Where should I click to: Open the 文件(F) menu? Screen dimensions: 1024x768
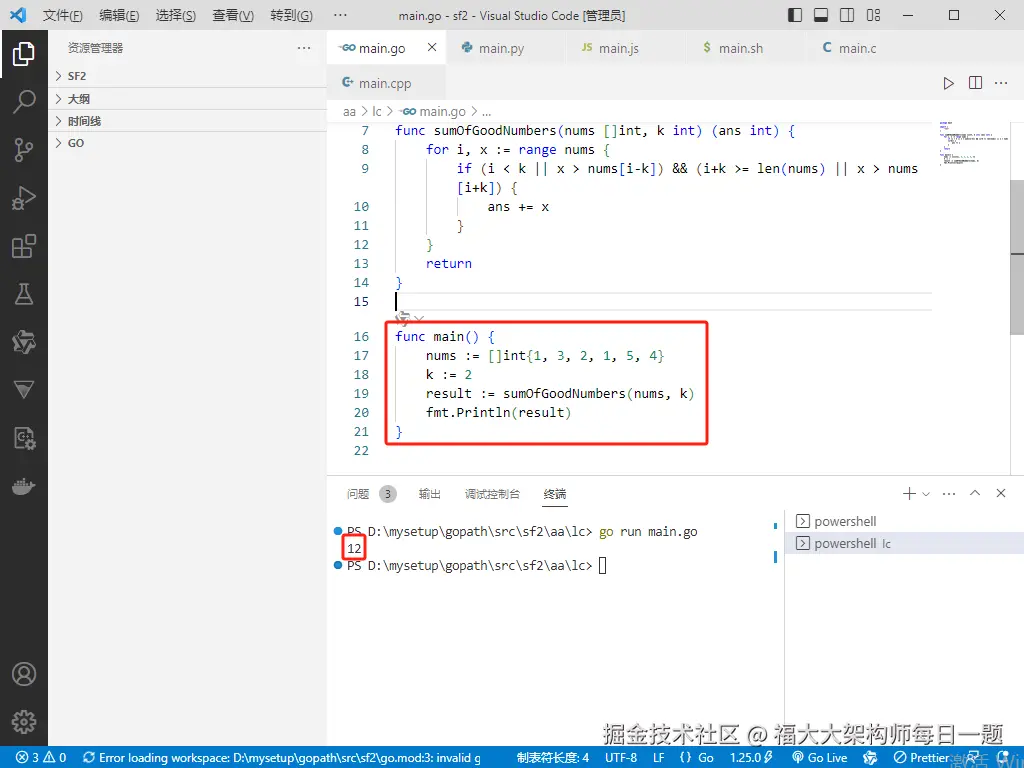(63, 15)
